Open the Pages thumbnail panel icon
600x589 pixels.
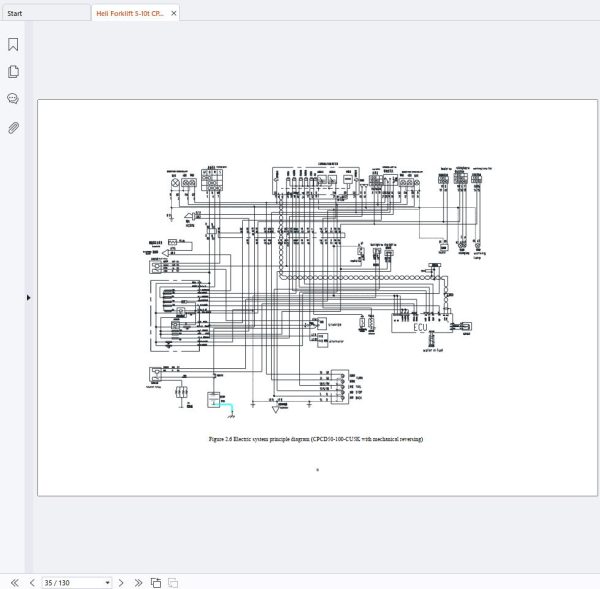pos(13,72)
